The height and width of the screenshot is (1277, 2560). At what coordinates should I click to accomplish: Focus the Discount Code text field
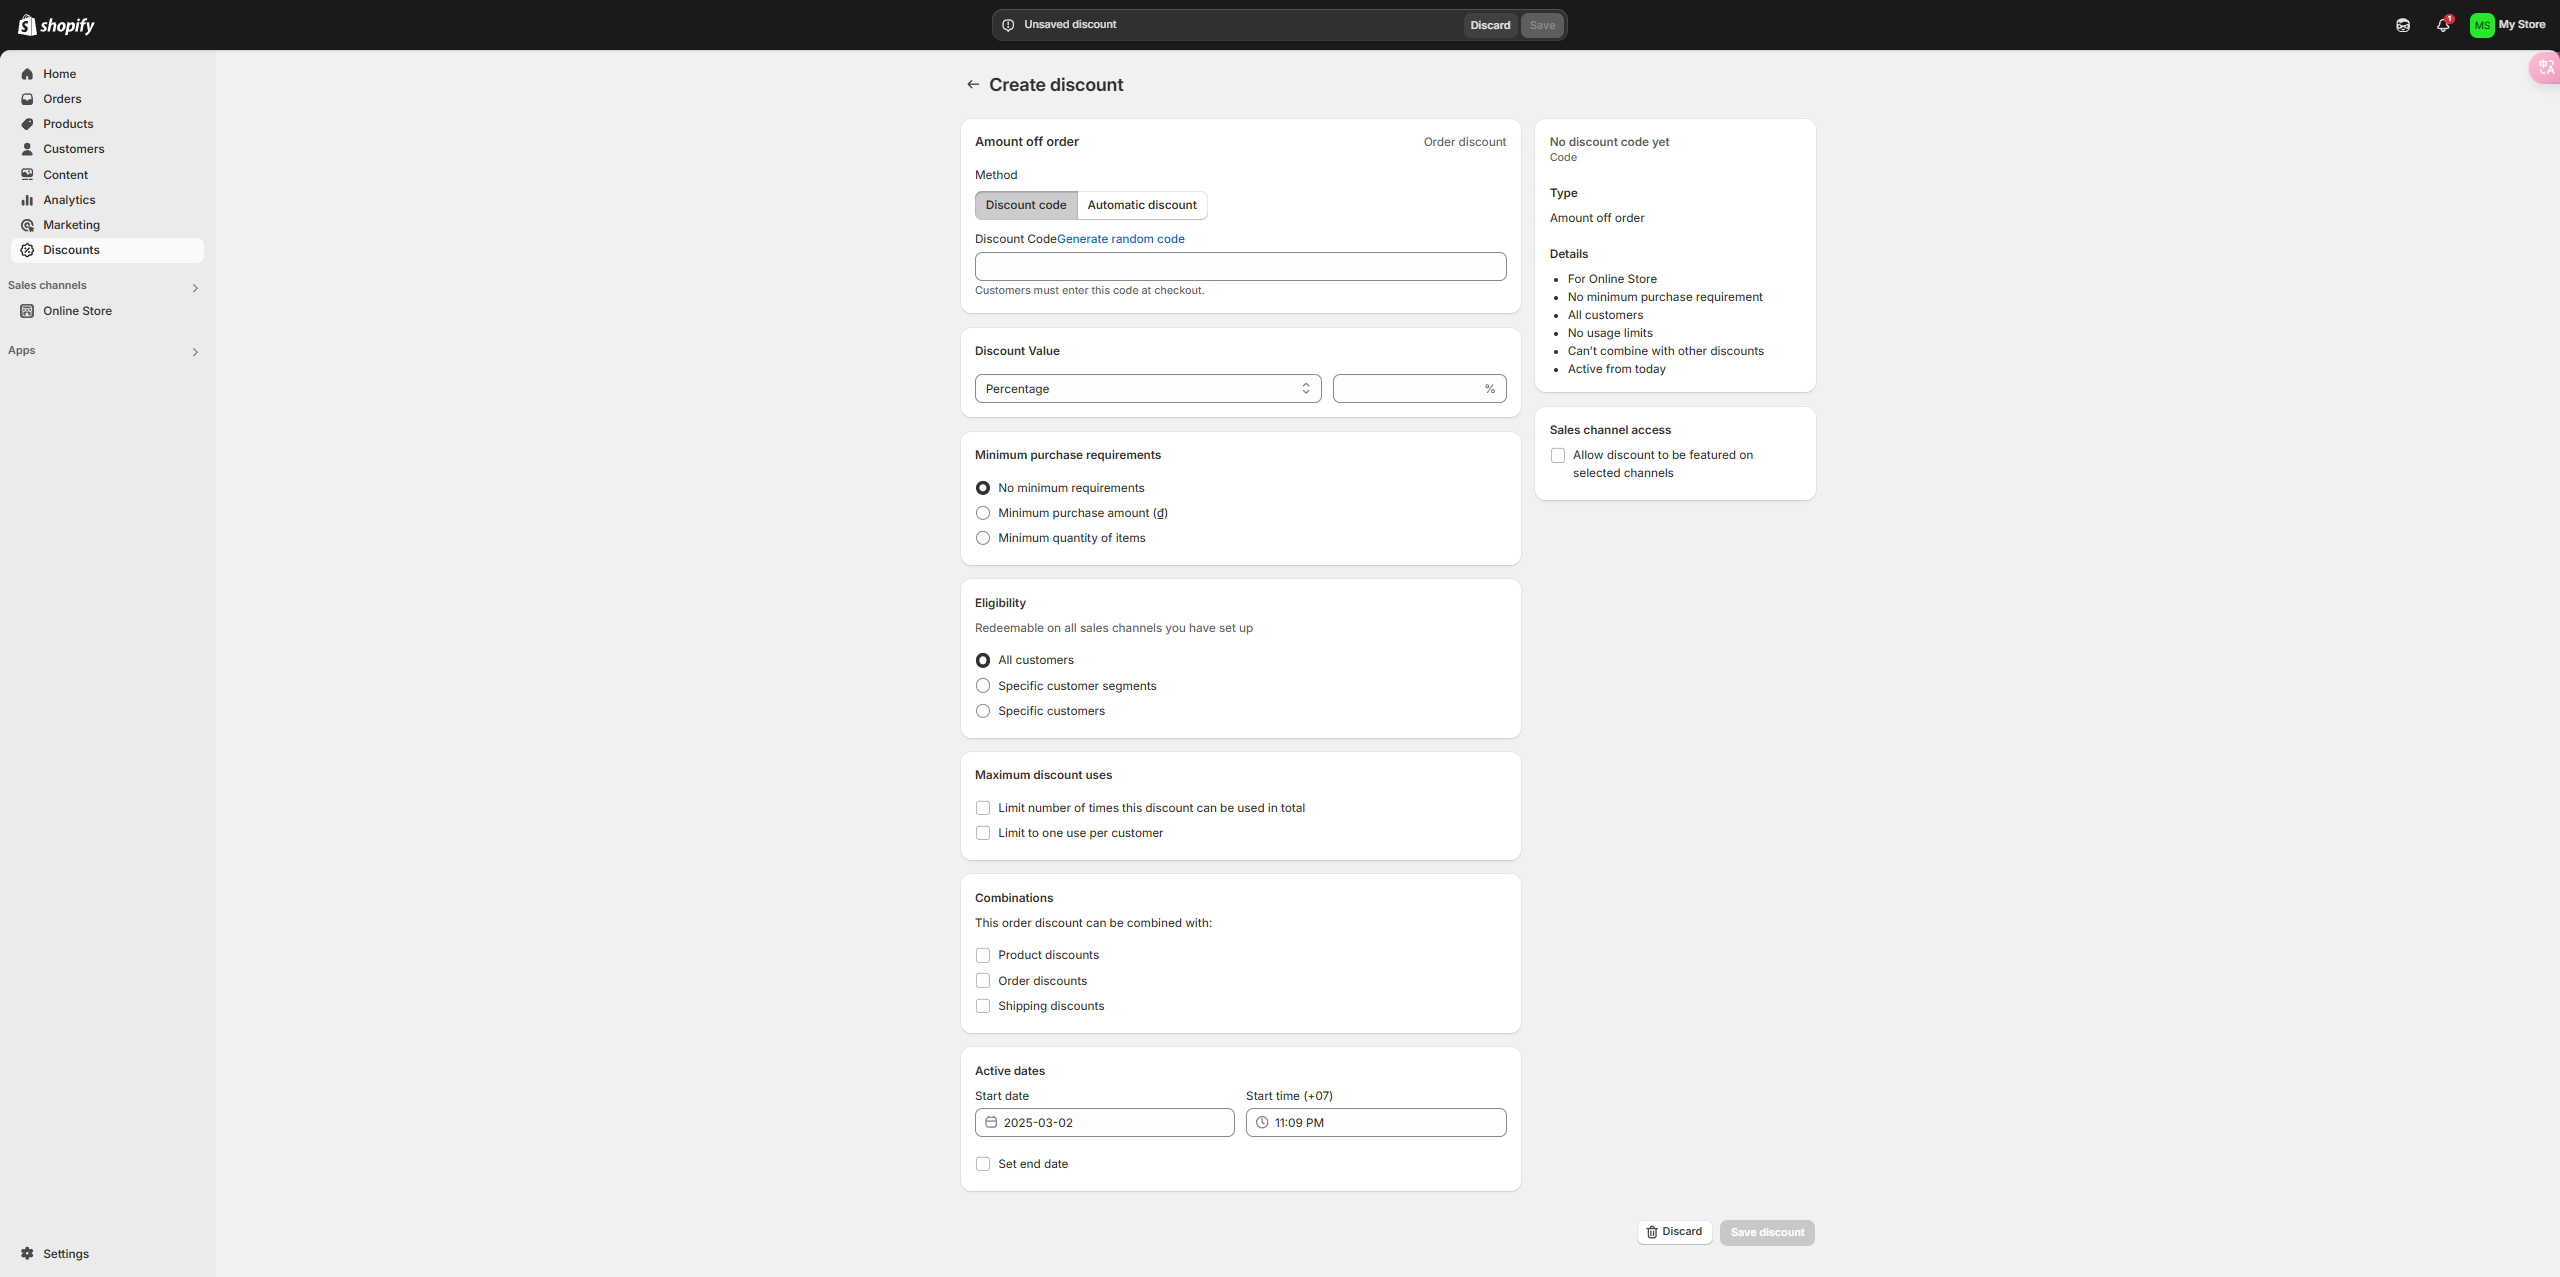(1240, 266)
